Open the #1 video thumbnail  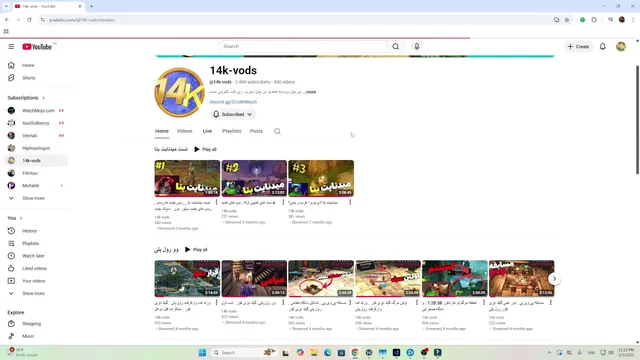(187, 178)
